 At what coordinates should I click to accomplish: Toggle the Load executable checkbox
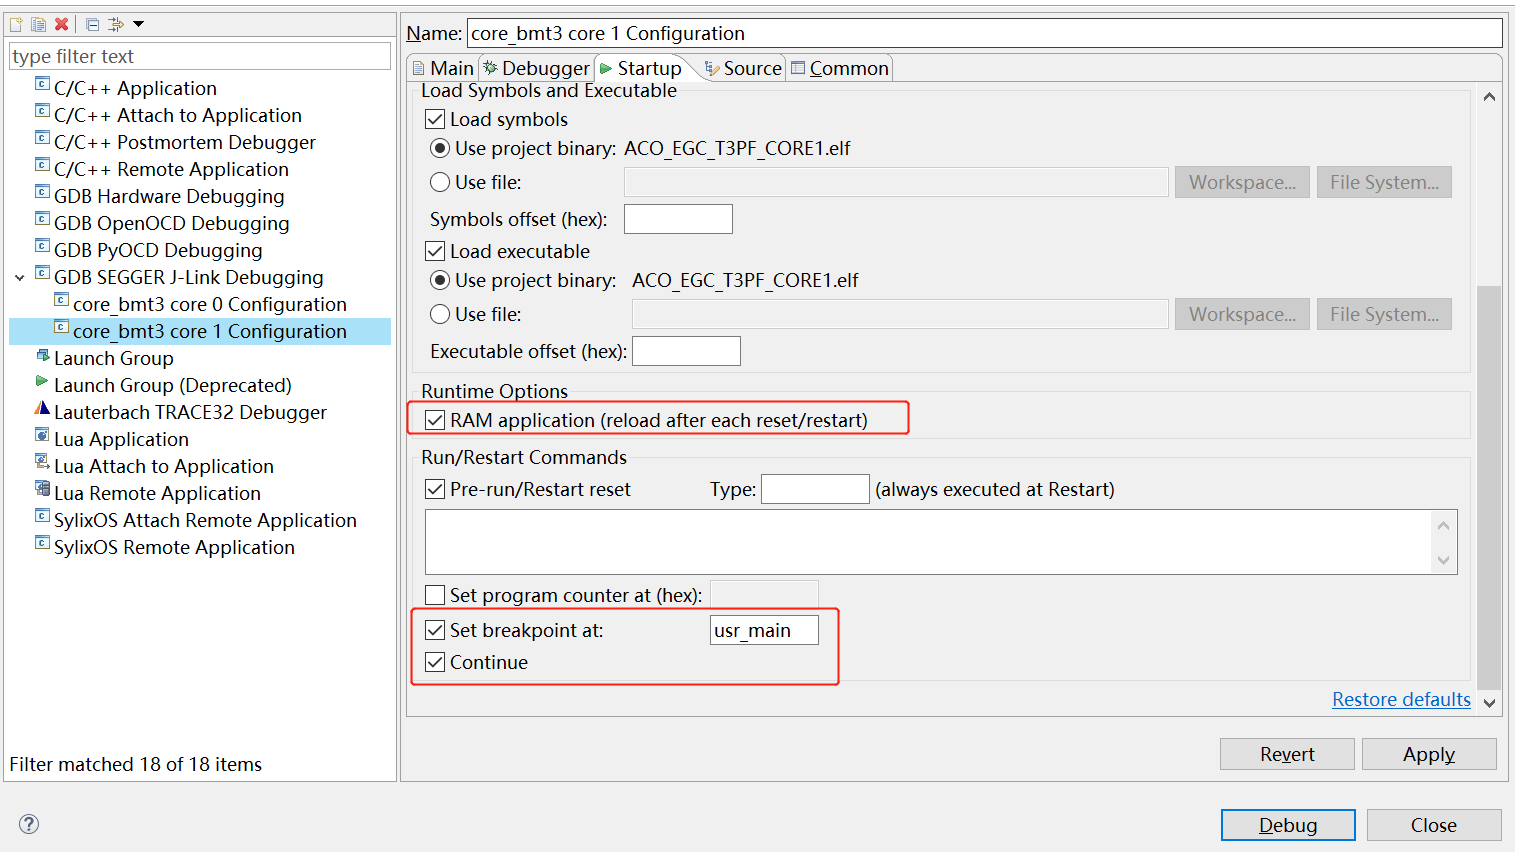click(x=435, y=251)
